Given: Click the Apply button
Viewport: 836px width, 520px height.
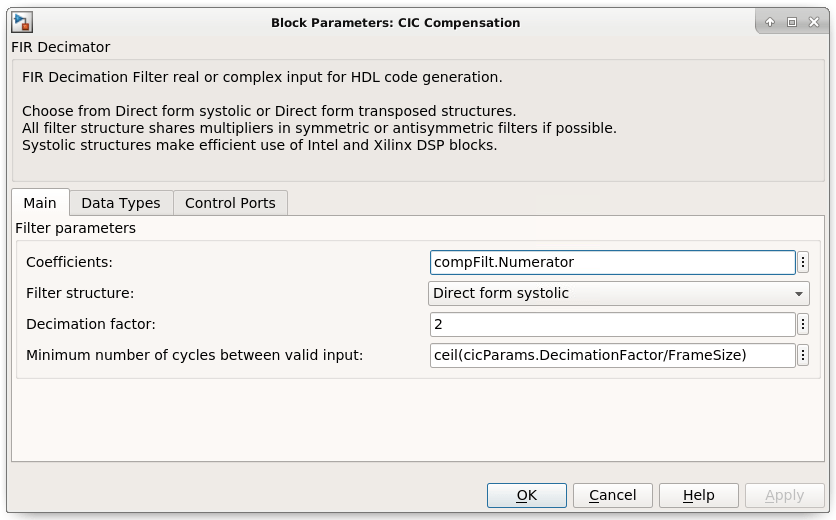Looking at the screenshot, I should point(784,495).
